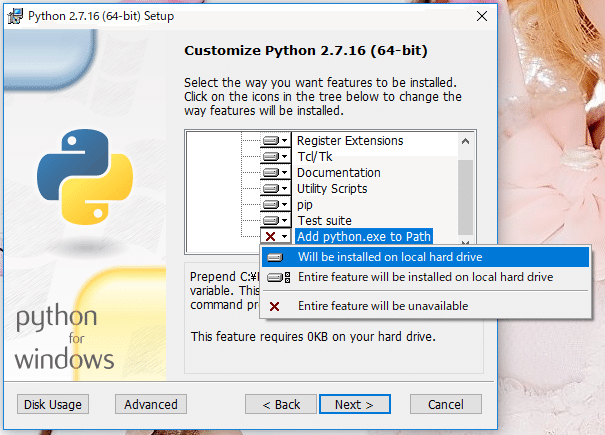The height and width of the screenshot is (435, 605).
Task: Click feature list scrollbar up arrow
Action: tap(465, 141)
